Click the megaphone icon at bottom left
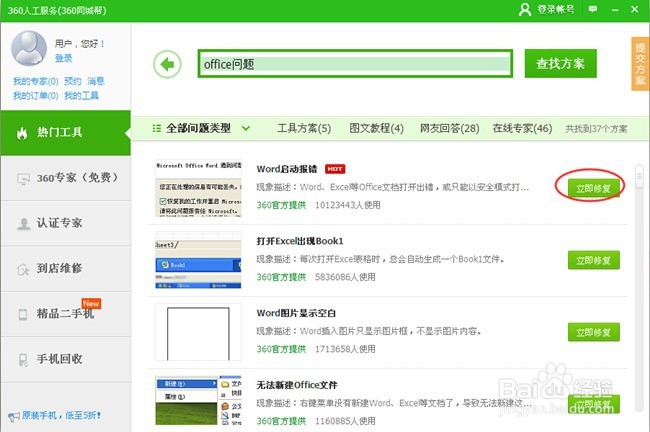 (14, 416)
